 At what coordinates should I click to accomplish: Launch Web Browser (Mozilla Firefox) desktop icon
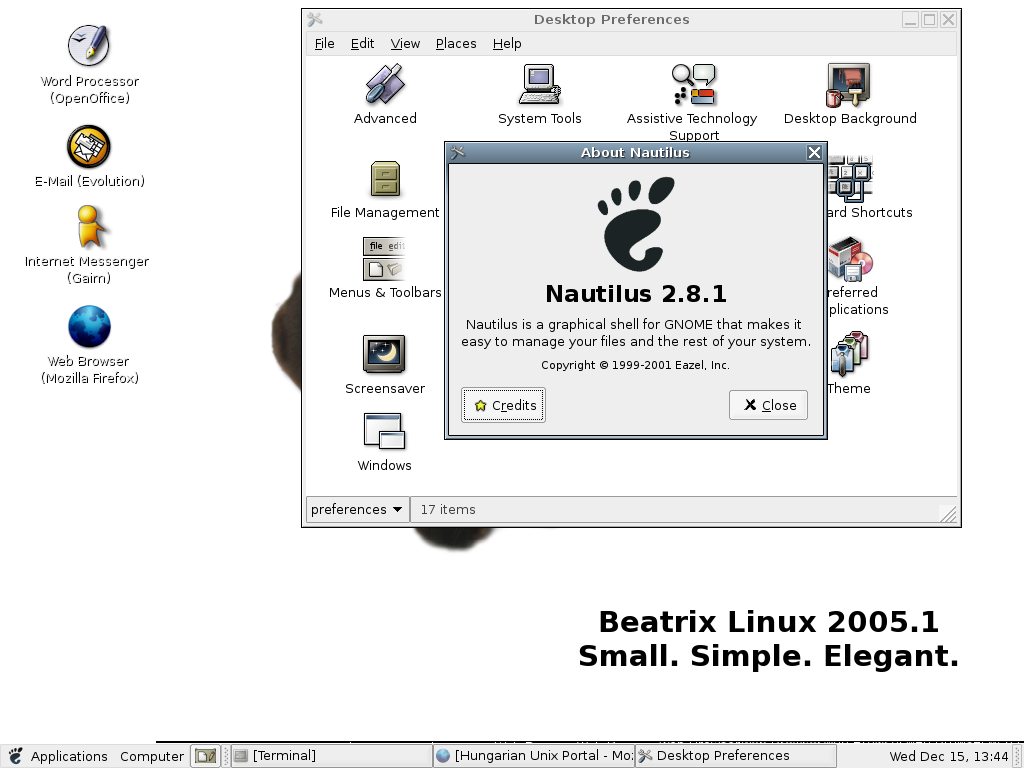pos(89,327)
